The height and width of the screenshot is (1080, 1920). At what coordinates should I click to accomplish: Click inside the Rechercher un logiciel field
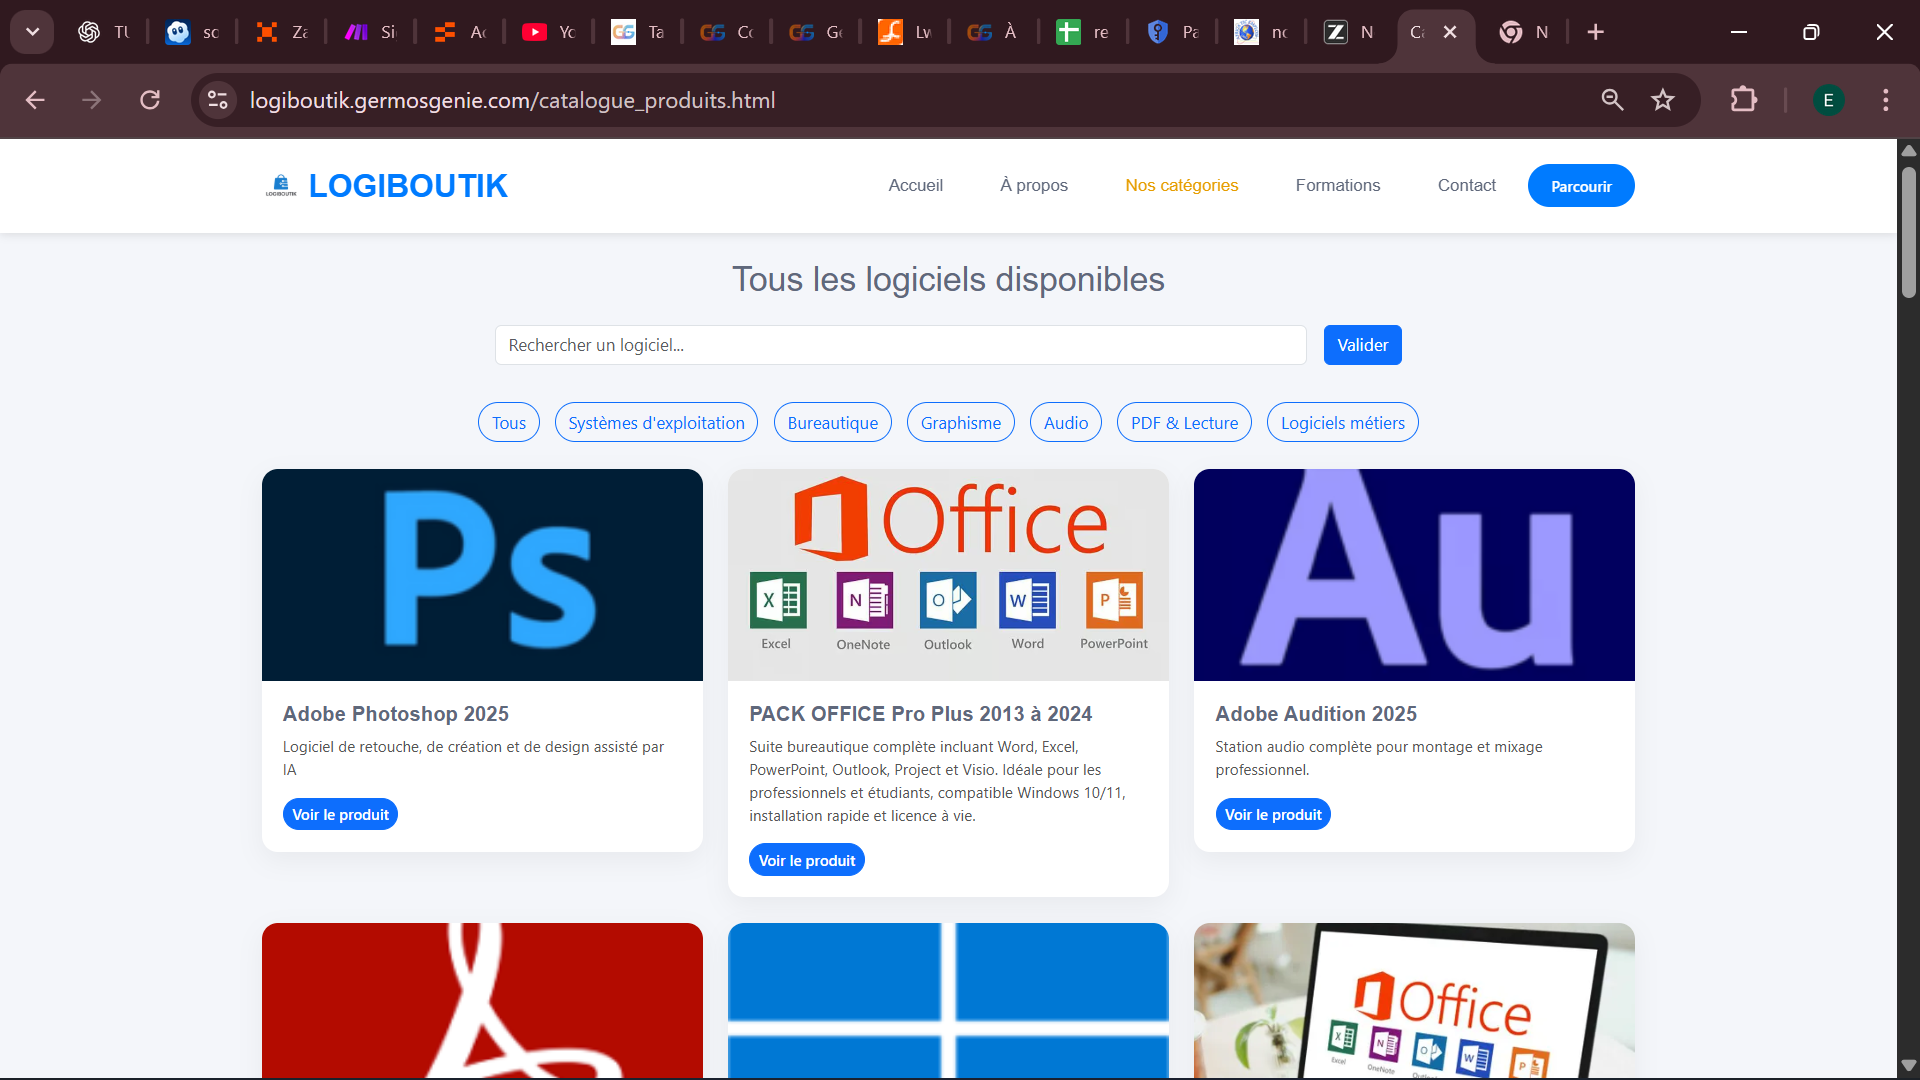[899, 344]
